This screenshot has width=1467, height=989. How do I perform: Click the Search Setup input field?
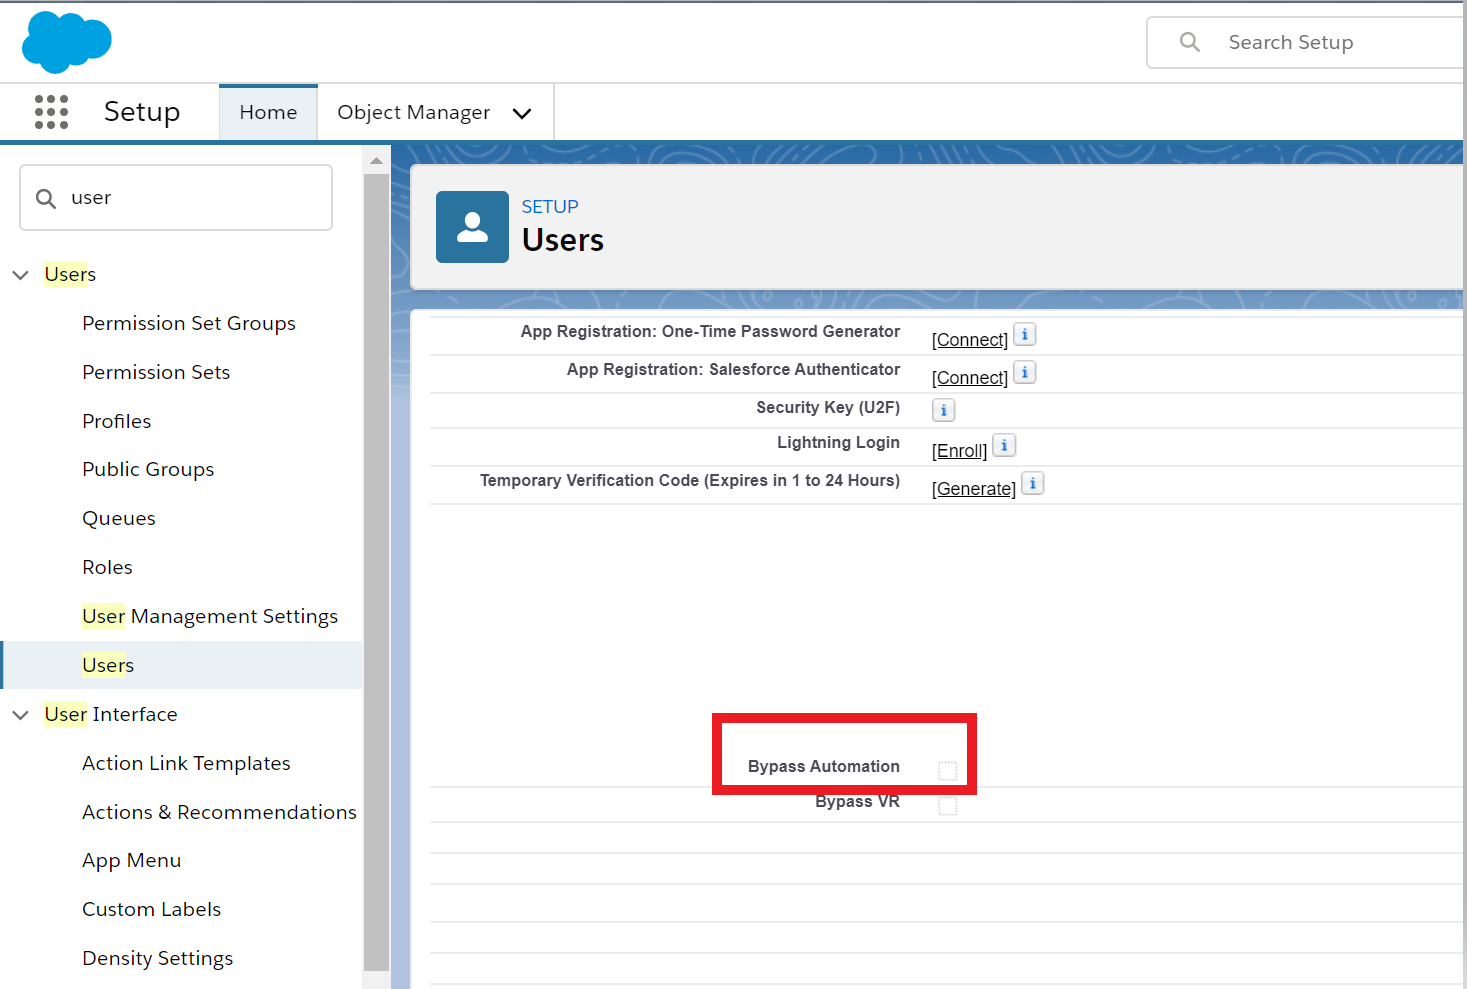[x=1306, y=42]
